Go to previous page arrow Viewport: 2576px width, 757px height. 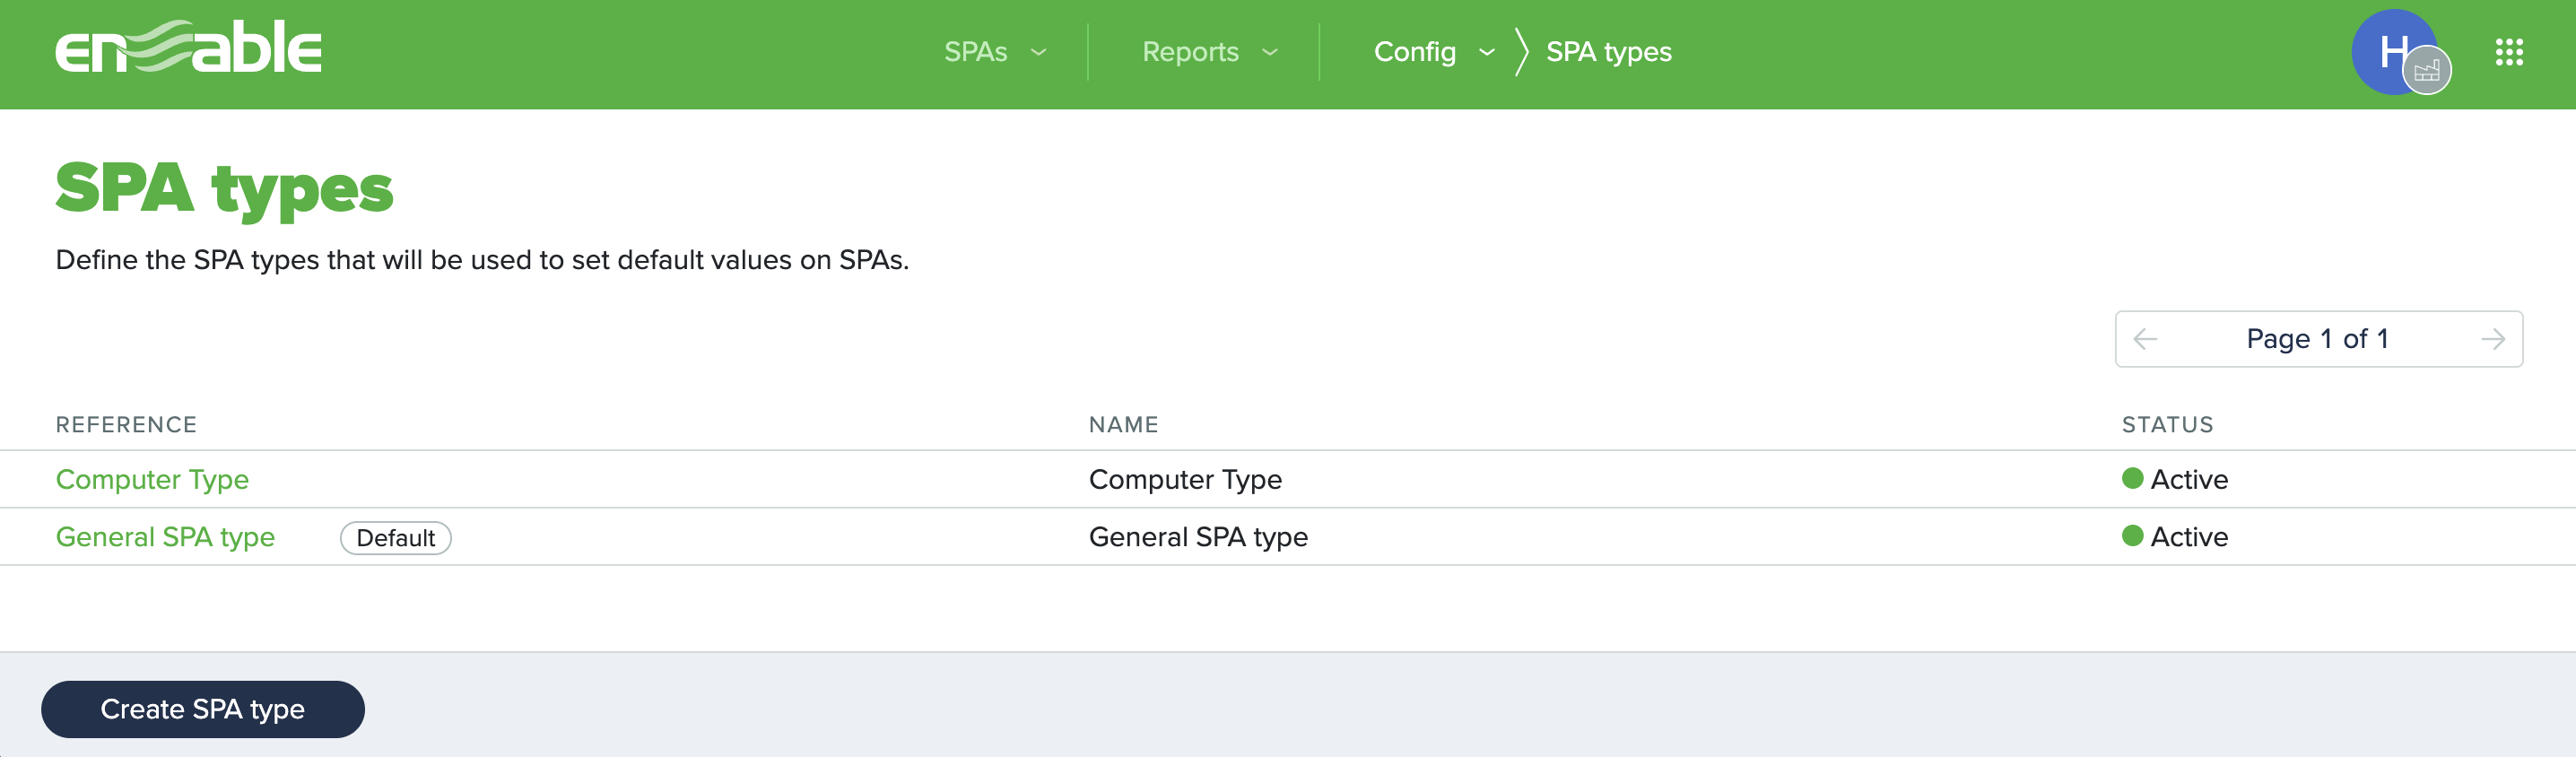[x=2144, y=339]
